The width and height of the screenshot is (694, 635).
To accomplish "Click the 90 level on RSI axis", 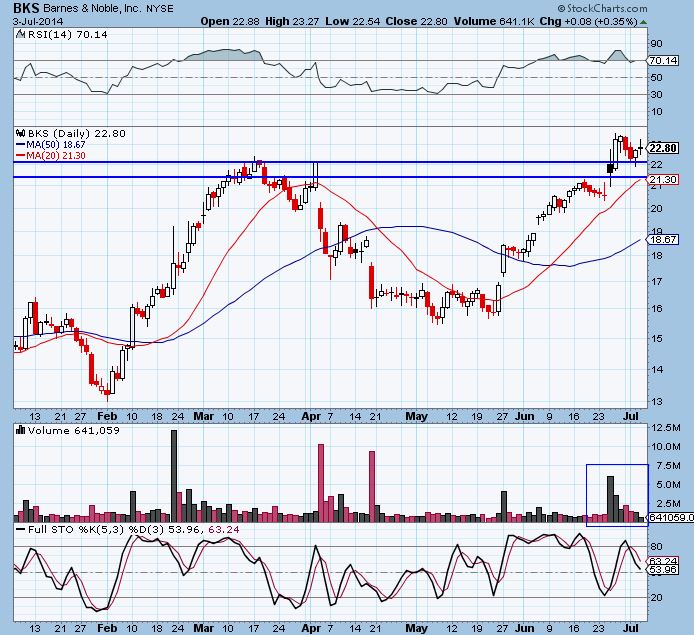I will [x=656, y=43].
